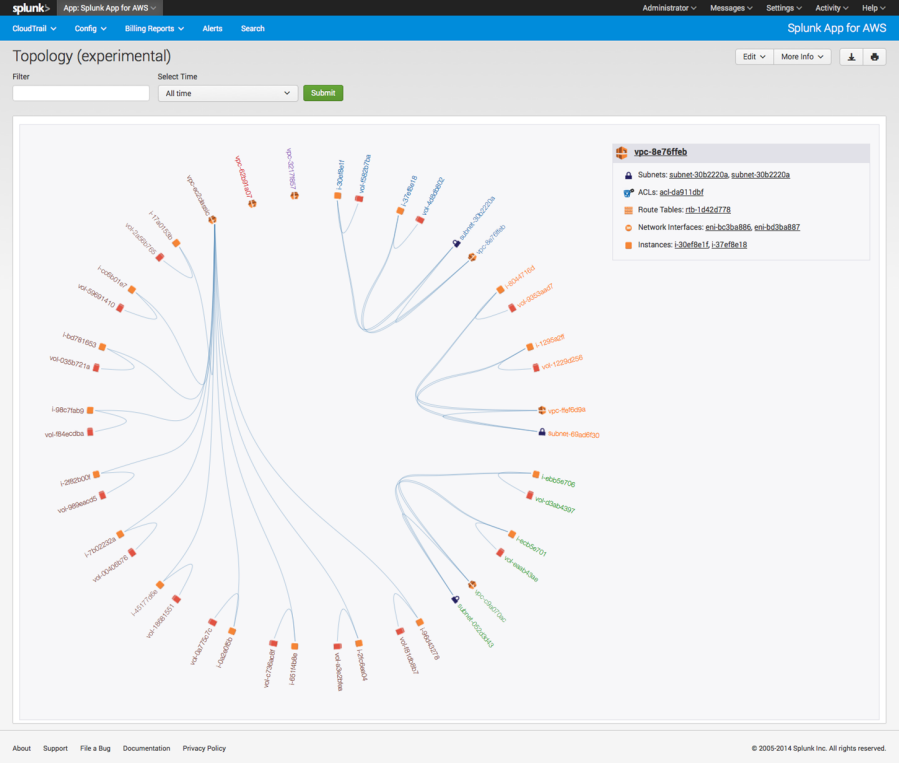Click the vol-d3ab4397 volume node icon
The image size is (899, 763).
[528, 496]
